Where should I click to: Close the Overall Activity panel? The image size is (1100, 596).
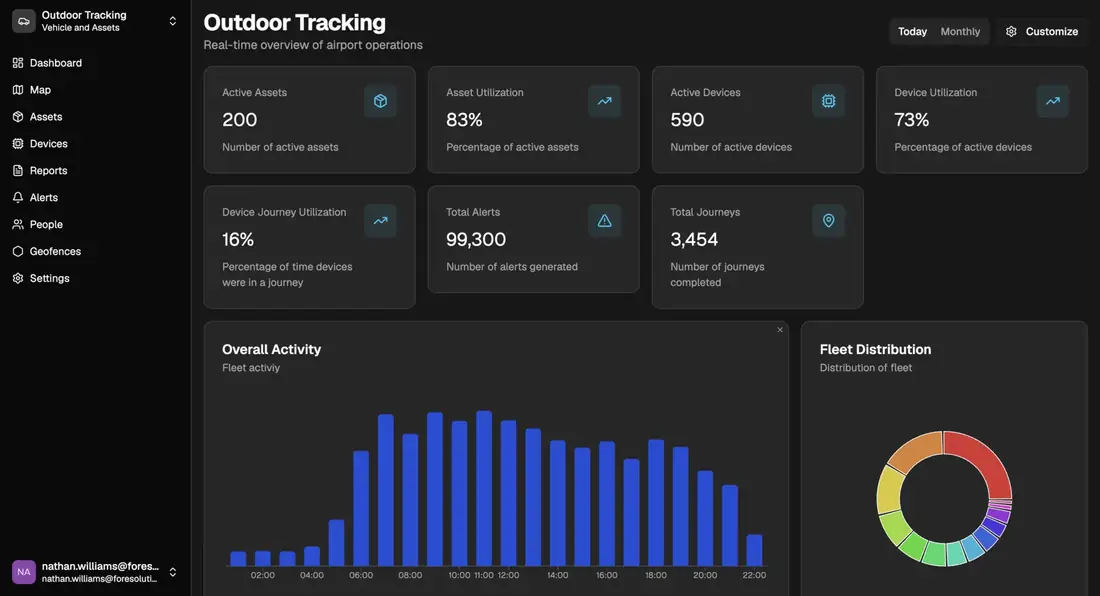click(x=779, y=330)
